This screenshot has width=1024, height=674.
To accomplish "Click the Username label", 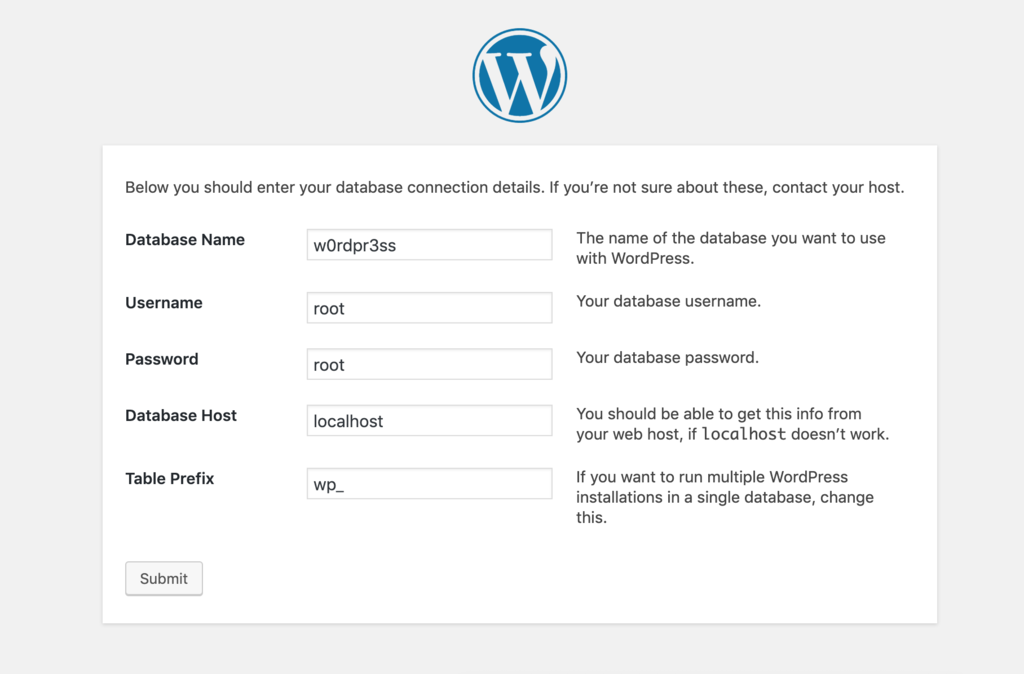I will (163, 303).
